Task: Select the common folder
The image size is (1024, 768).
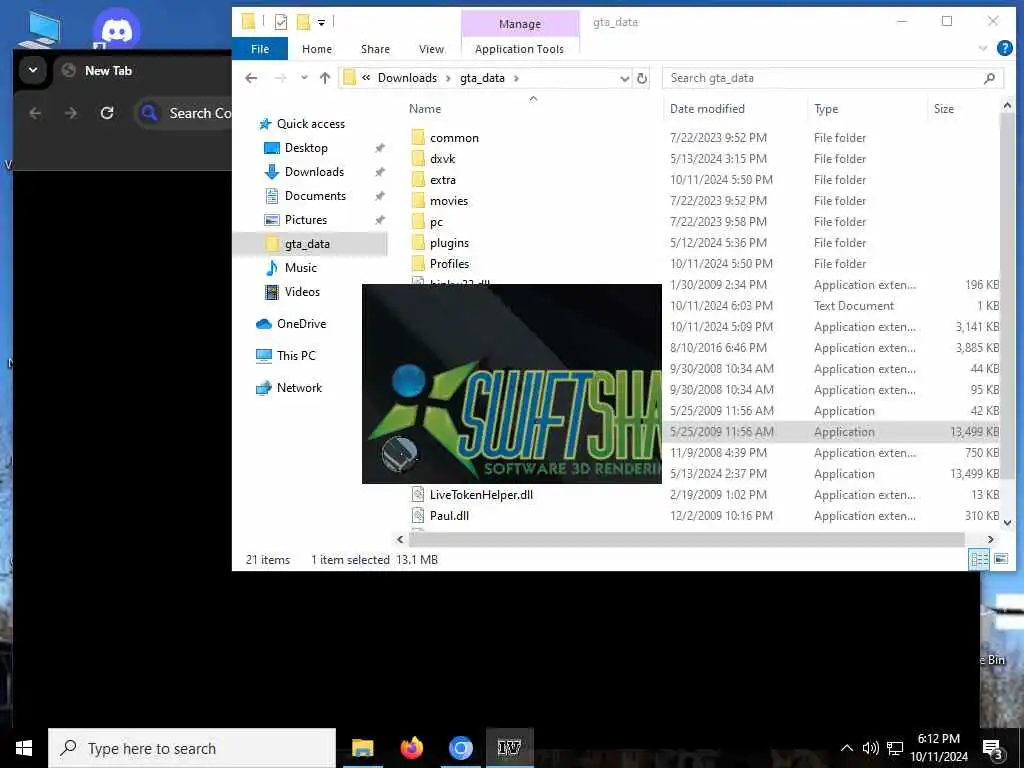Action: (x=454, y=138)
